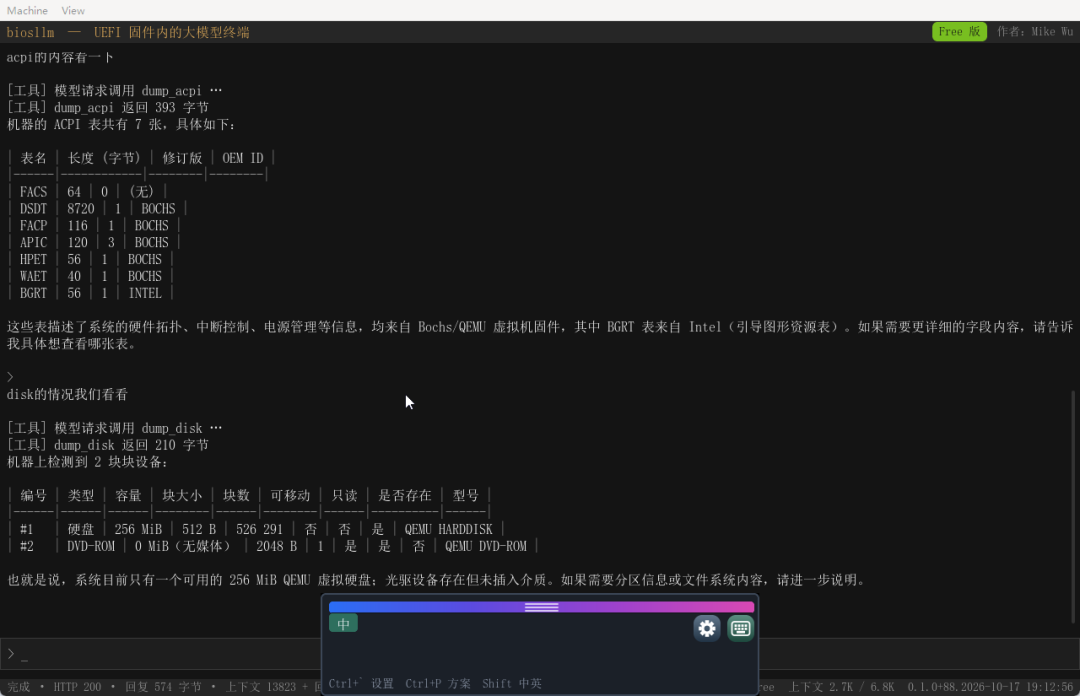This screenshot has width=1080, height=696.
Task: Click the '#2' disk number cell
Action: point(26,546)
